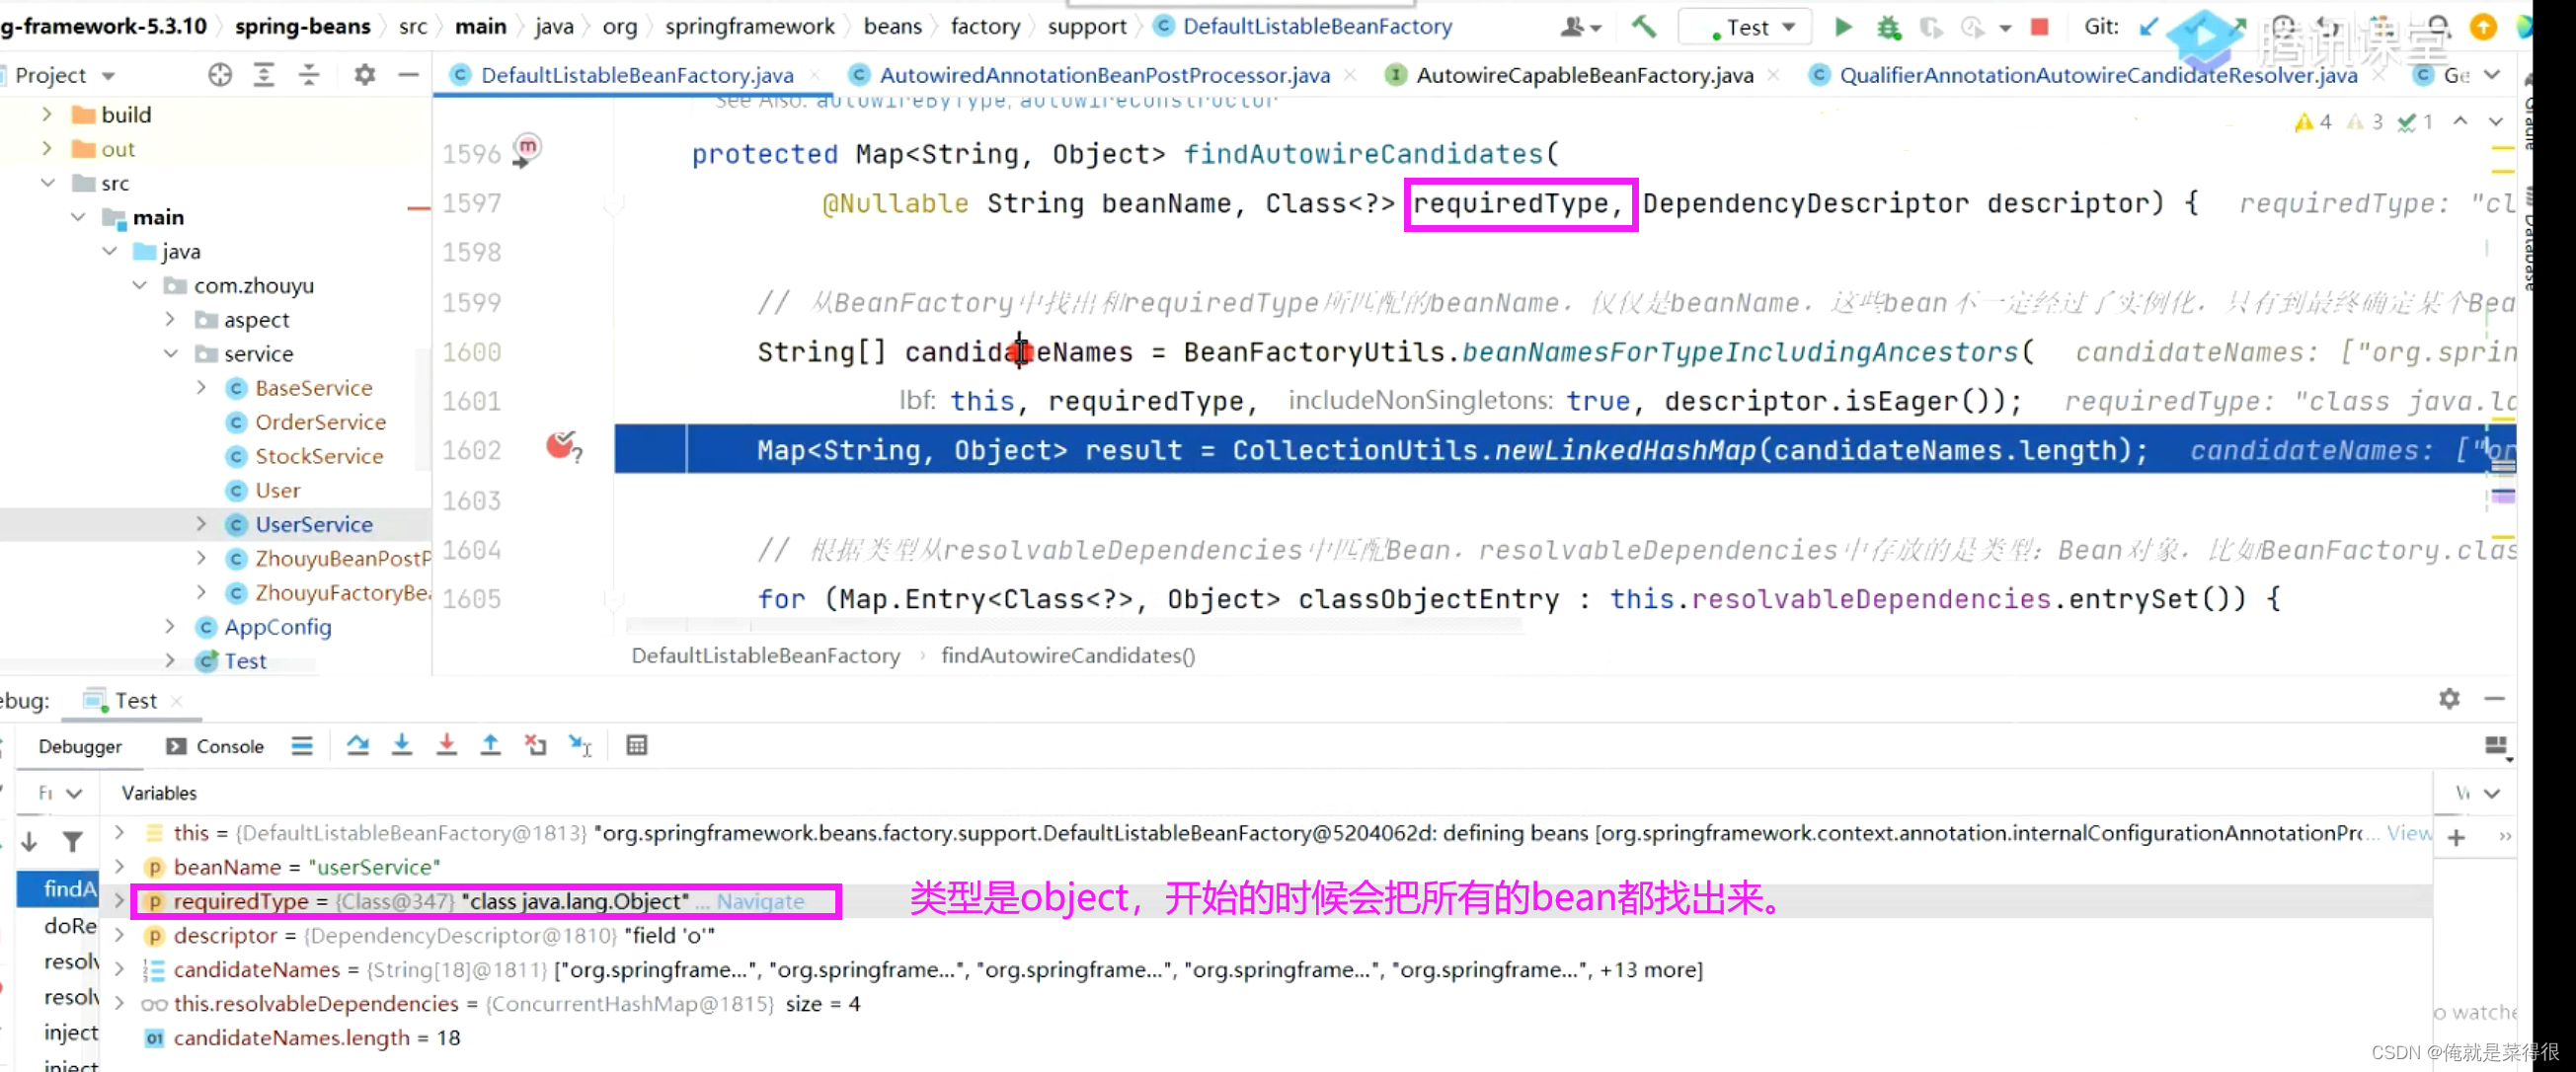Click the Navigate link beside requiredType
The height and width of the screenshot is (1072, 2576).
pos(760,901)
